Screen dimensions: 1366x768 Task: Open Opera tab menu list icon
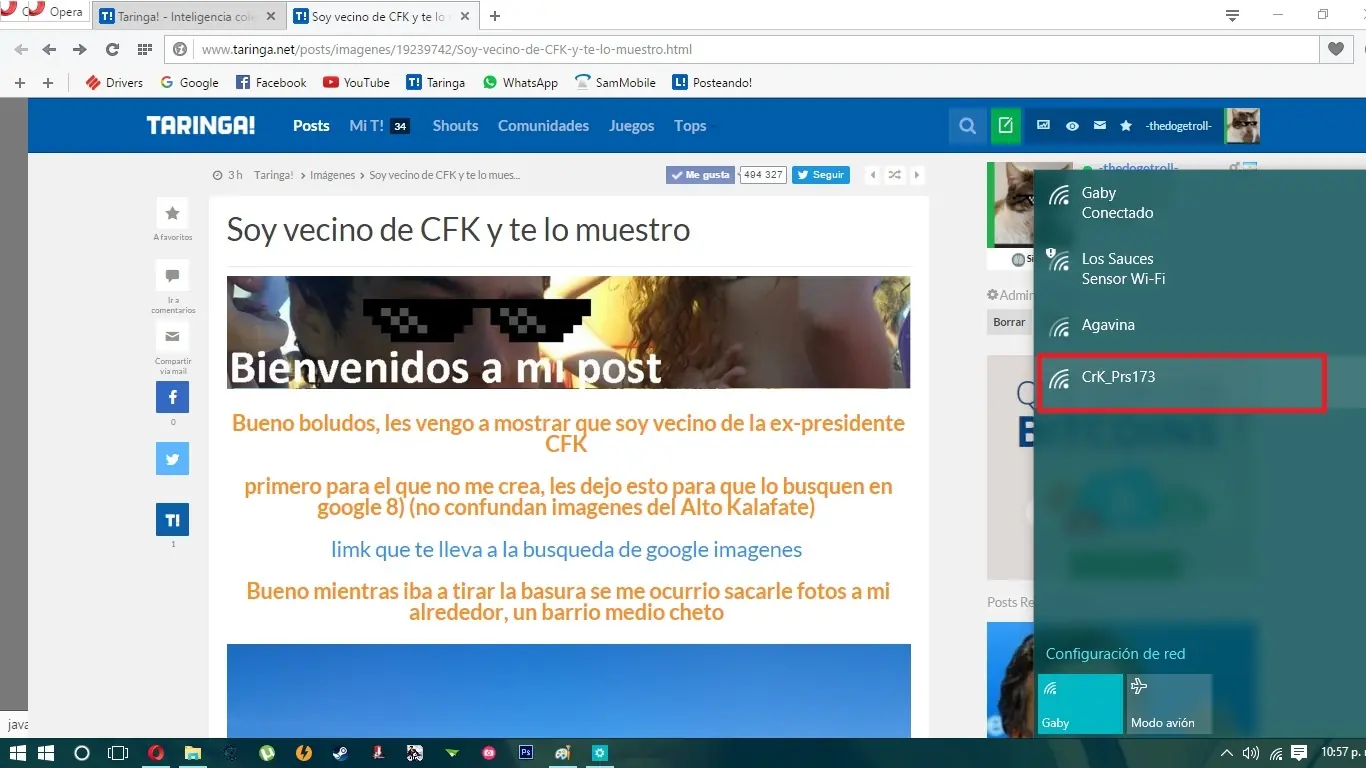[1233, 15]
